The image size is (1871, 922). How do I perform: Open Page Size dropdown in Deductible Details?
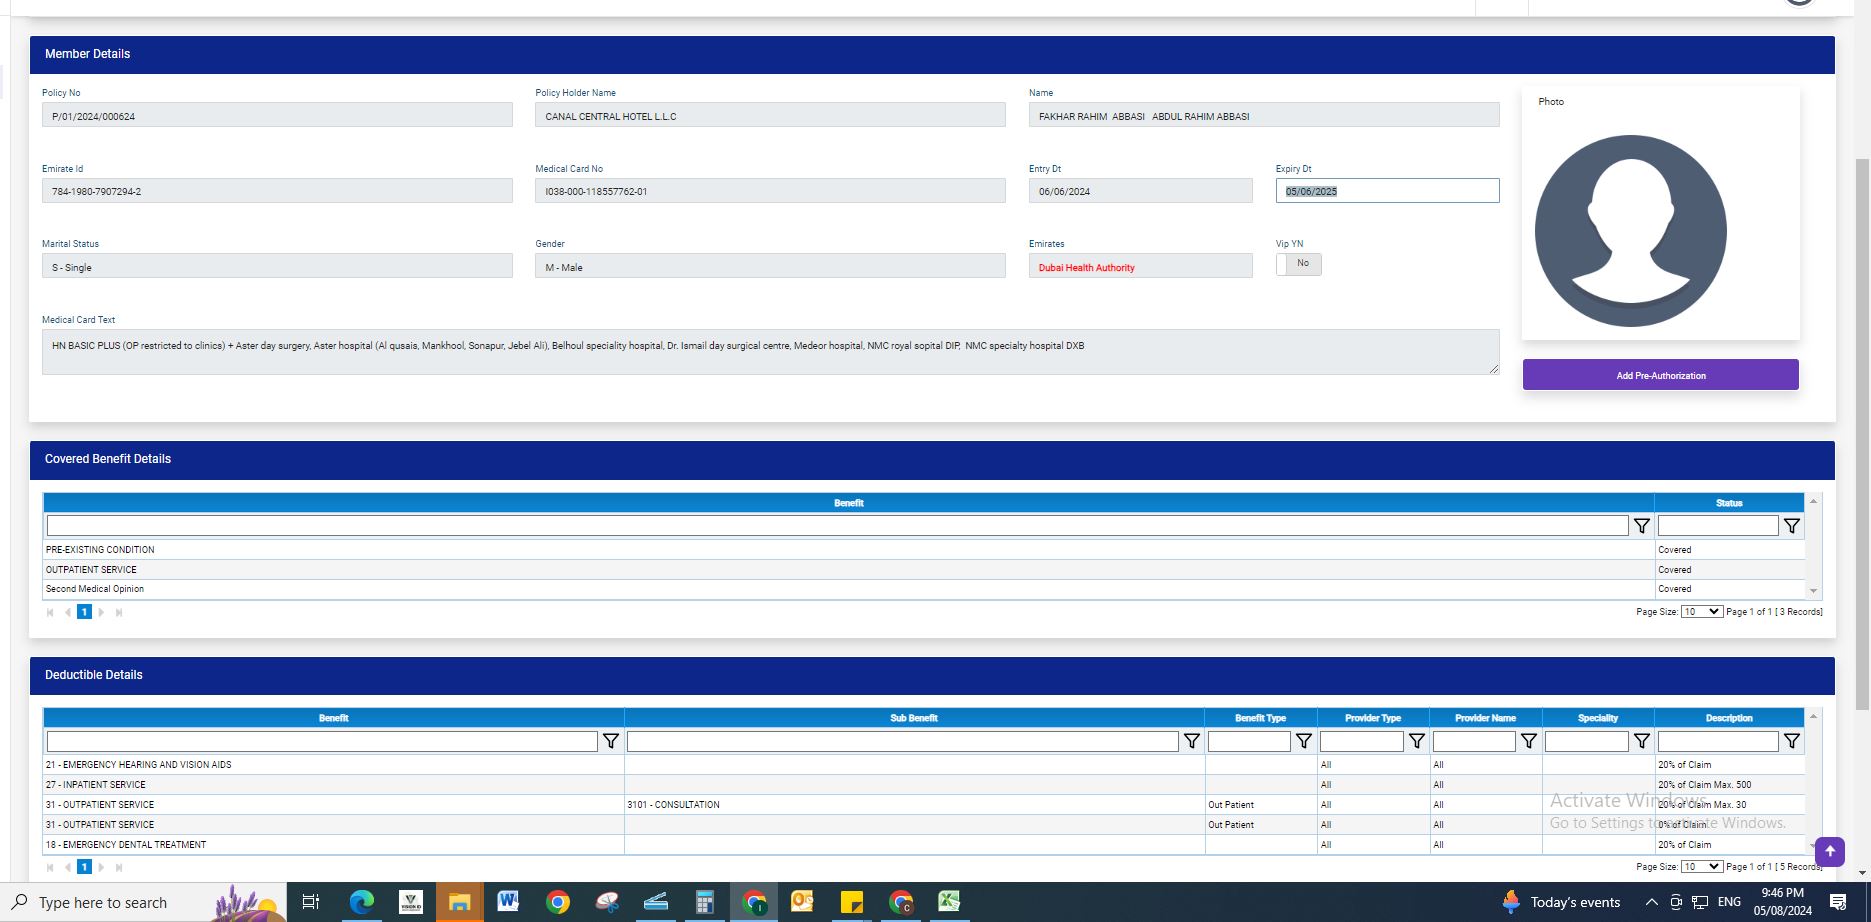coord(1700,867)
